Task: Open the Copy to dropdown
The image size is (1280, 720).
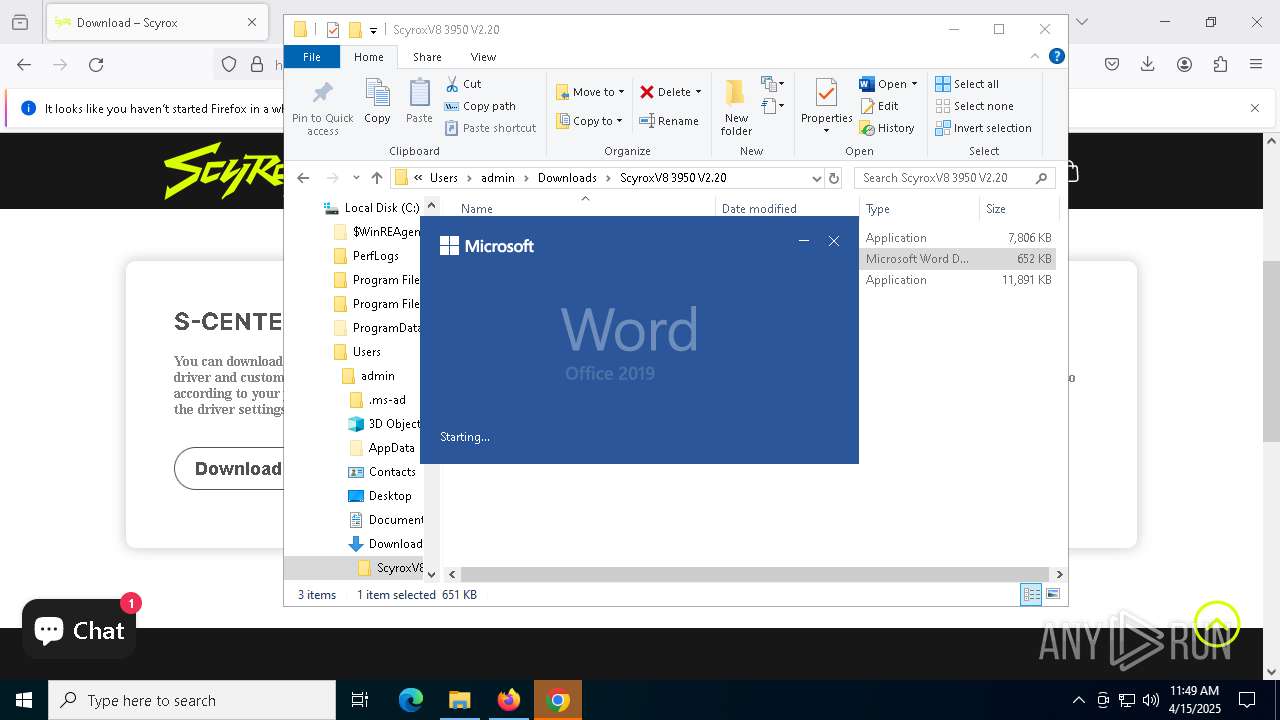Action: (589, 121)
